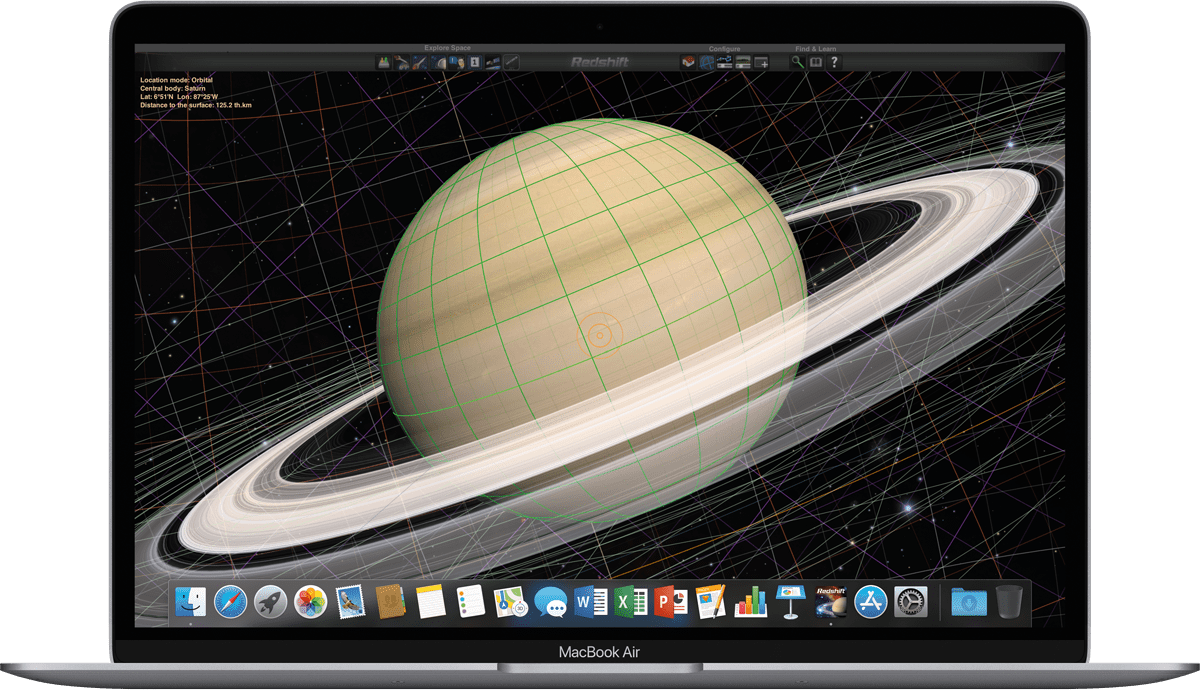The width and height of the screenshot is (1200, 690).
Task: Launch Microsoft Excel from the Dock
Action: tap(630, 601)
